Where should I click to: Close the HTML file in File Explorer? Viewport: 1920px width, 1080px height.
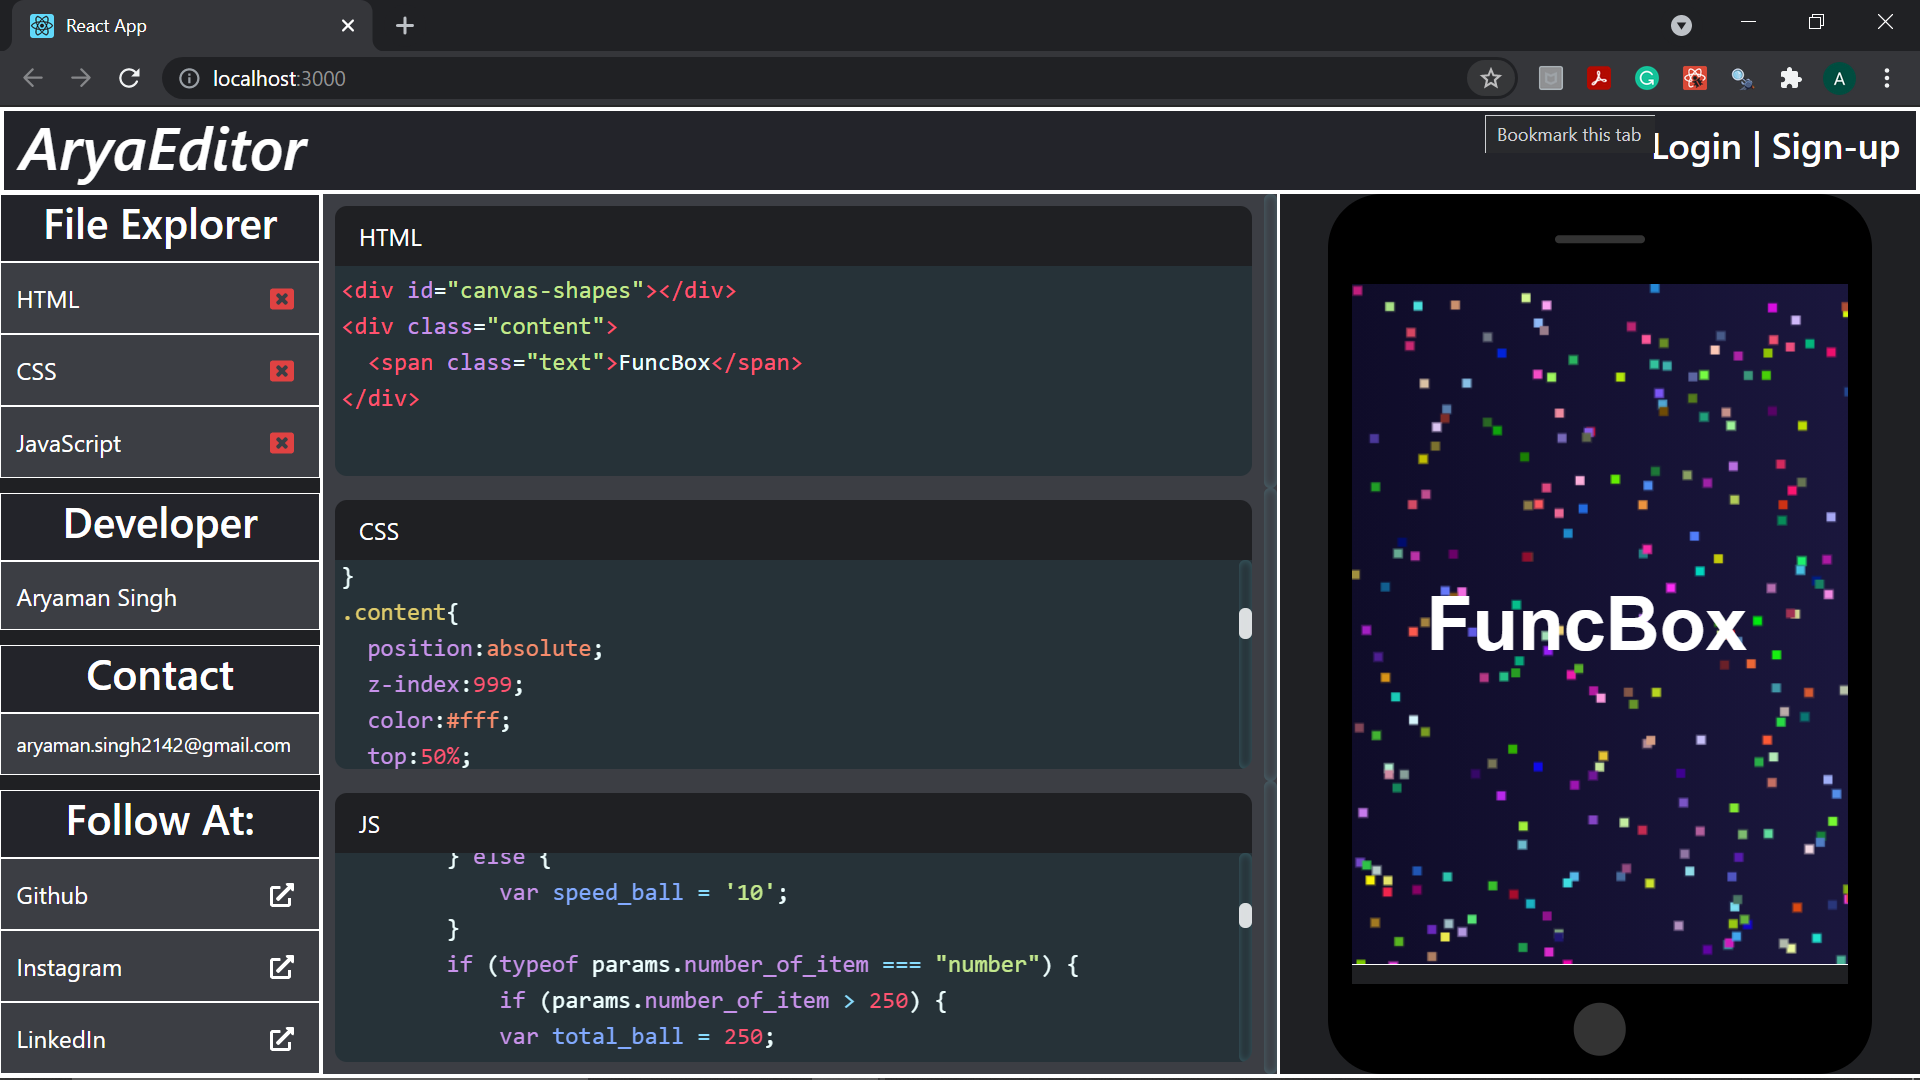click(282, 299)
